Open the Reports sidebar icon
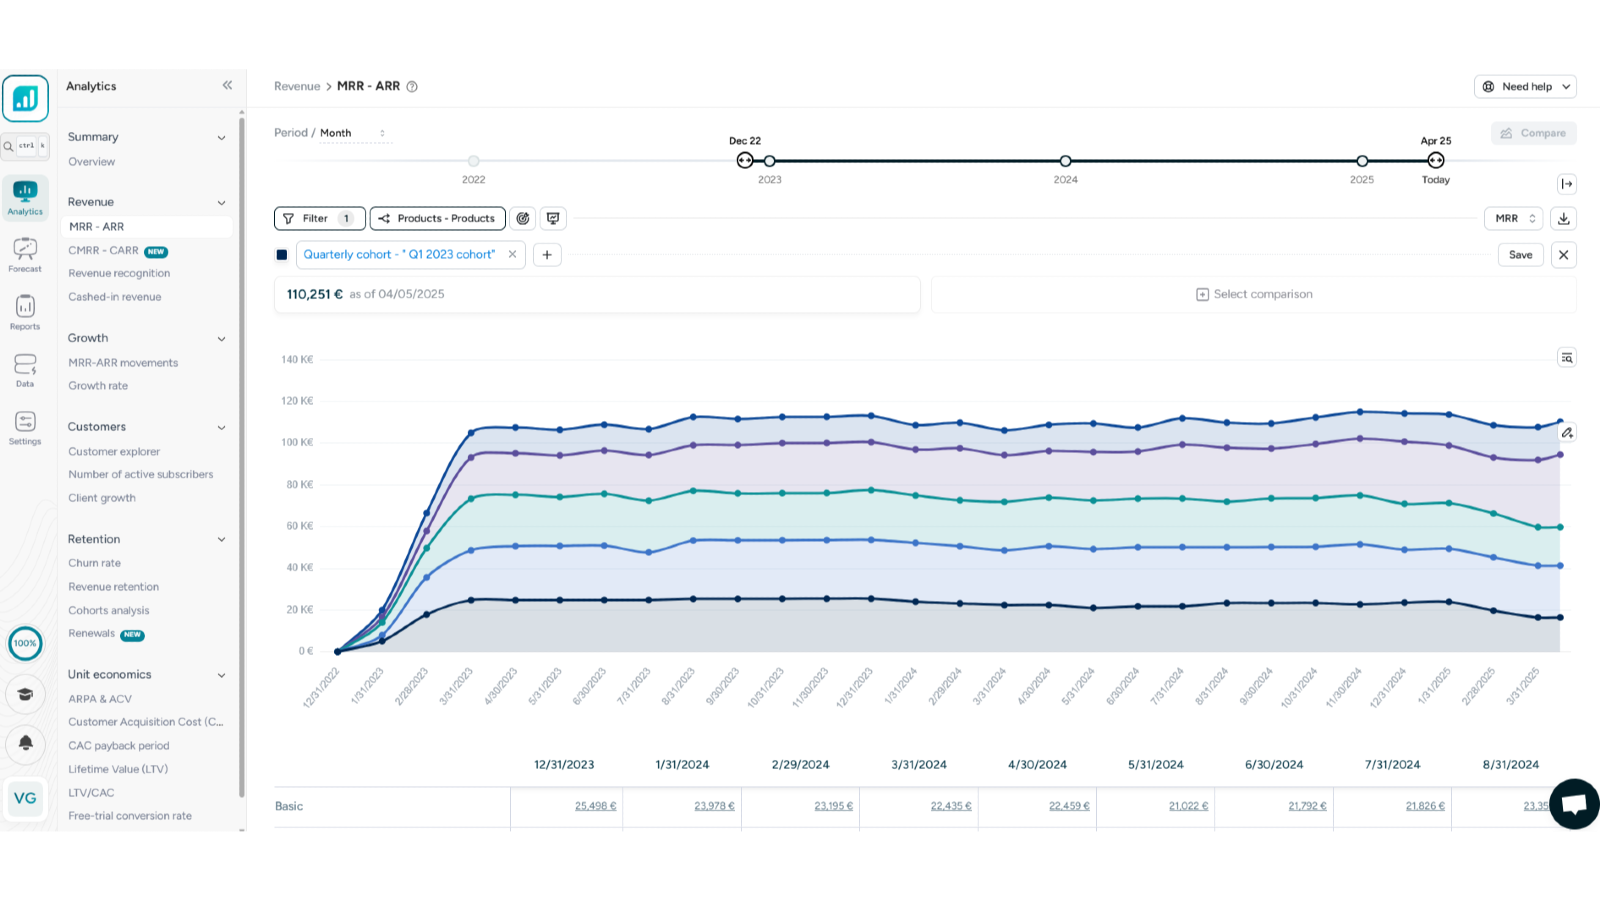The width and height of the screenshot is (1600, 900). tap(25, 312)
